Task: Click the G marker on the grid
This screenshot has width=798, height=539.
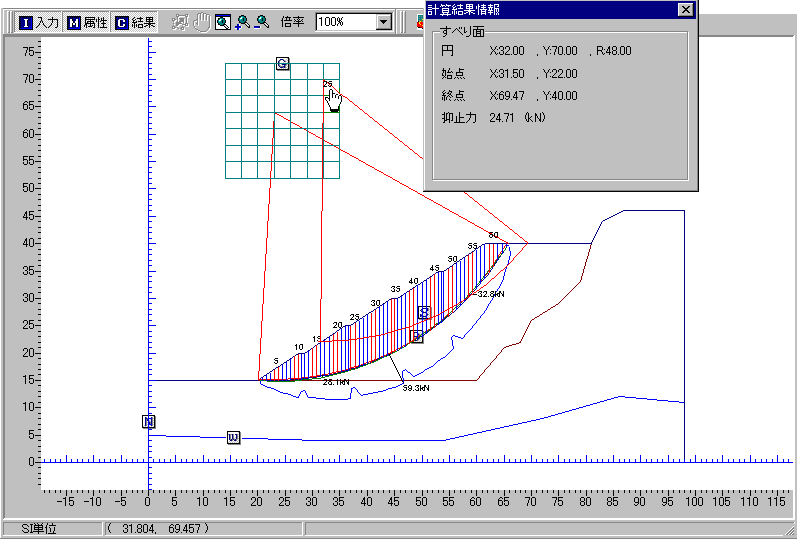Action: coord(282,64)
